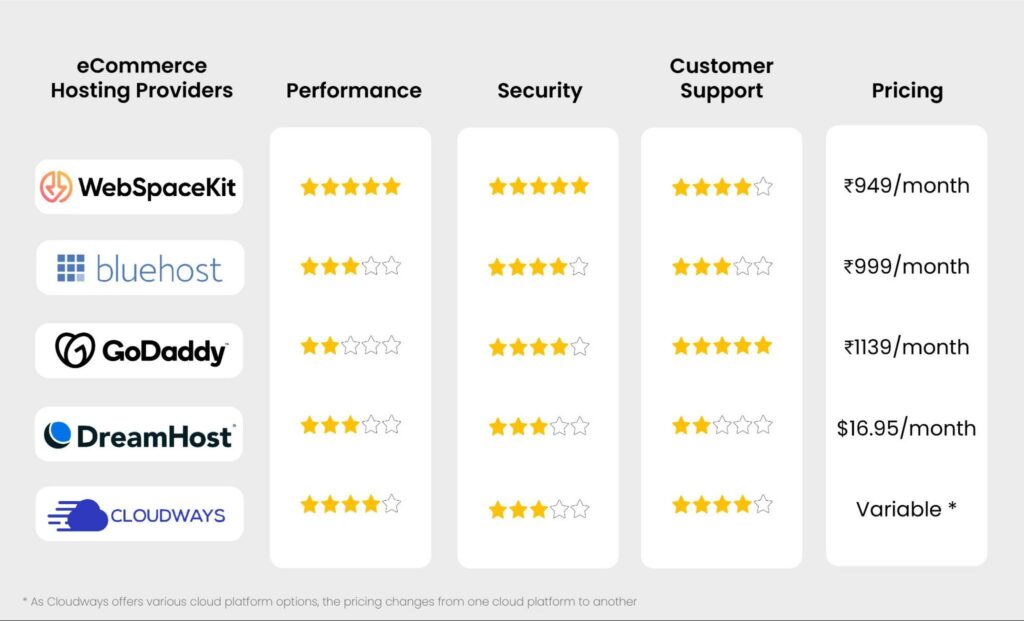Click the WebSpaceKit logo
1024x621 pixels.
pyautogui.click(x=139, y=187)
